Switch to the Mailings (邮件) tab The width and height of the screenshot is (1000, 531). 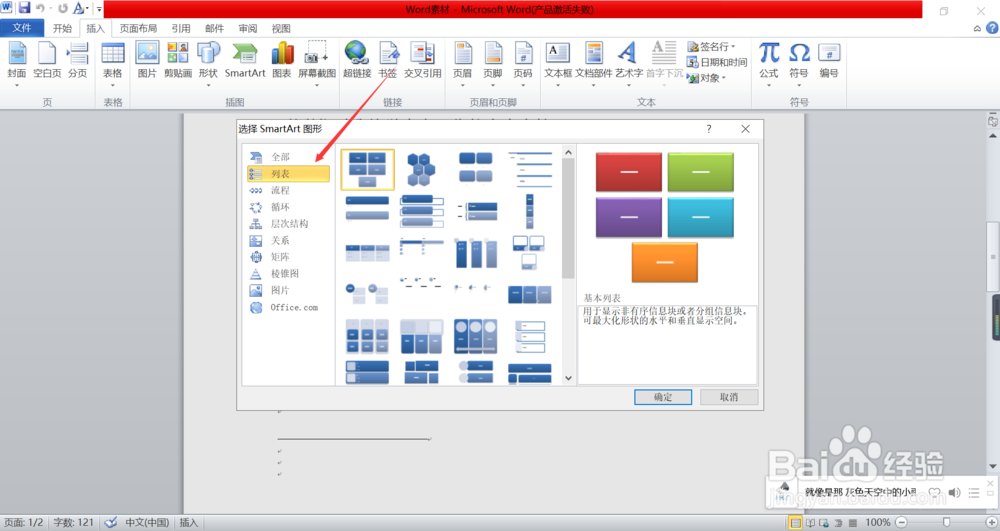[214, 28]
